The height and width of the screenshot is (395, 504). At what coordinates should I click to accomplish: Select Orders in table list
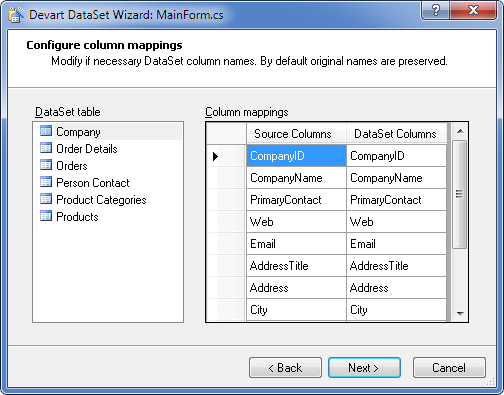(x=72, y=166)
